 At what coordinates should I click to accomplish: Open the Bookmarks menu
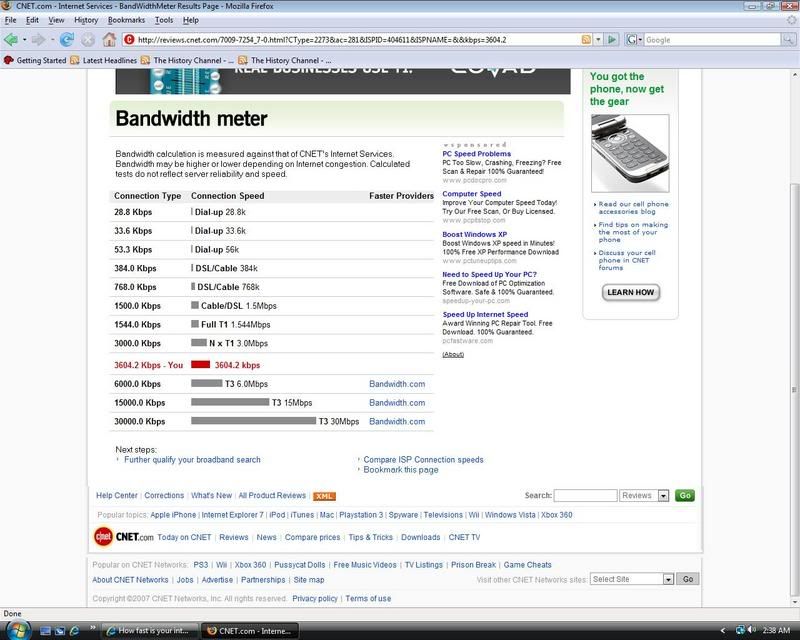[126, 20]
